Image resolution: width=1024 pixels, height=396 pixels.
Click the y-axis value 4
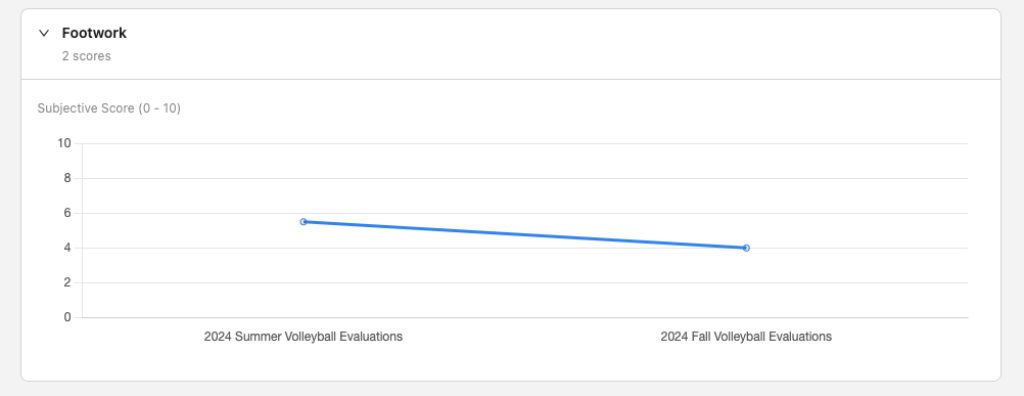click(x=68, y=248)
